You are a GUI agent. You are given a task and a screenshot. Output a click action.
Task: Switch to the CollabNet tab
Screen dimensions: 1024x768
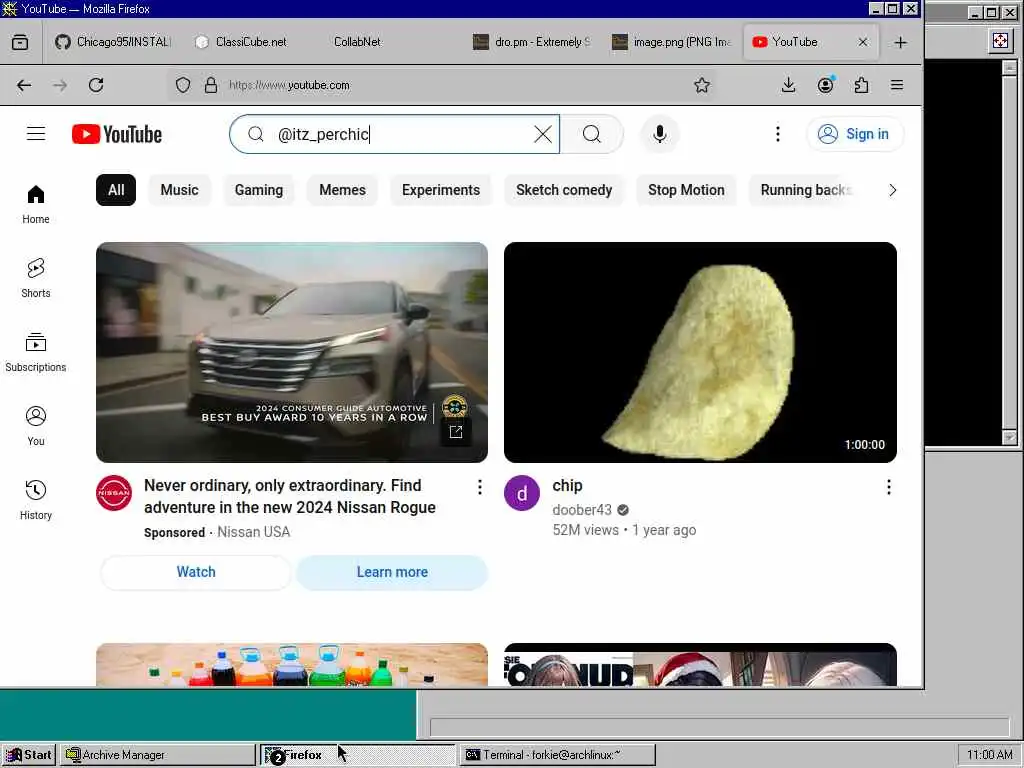pos(391,42)
